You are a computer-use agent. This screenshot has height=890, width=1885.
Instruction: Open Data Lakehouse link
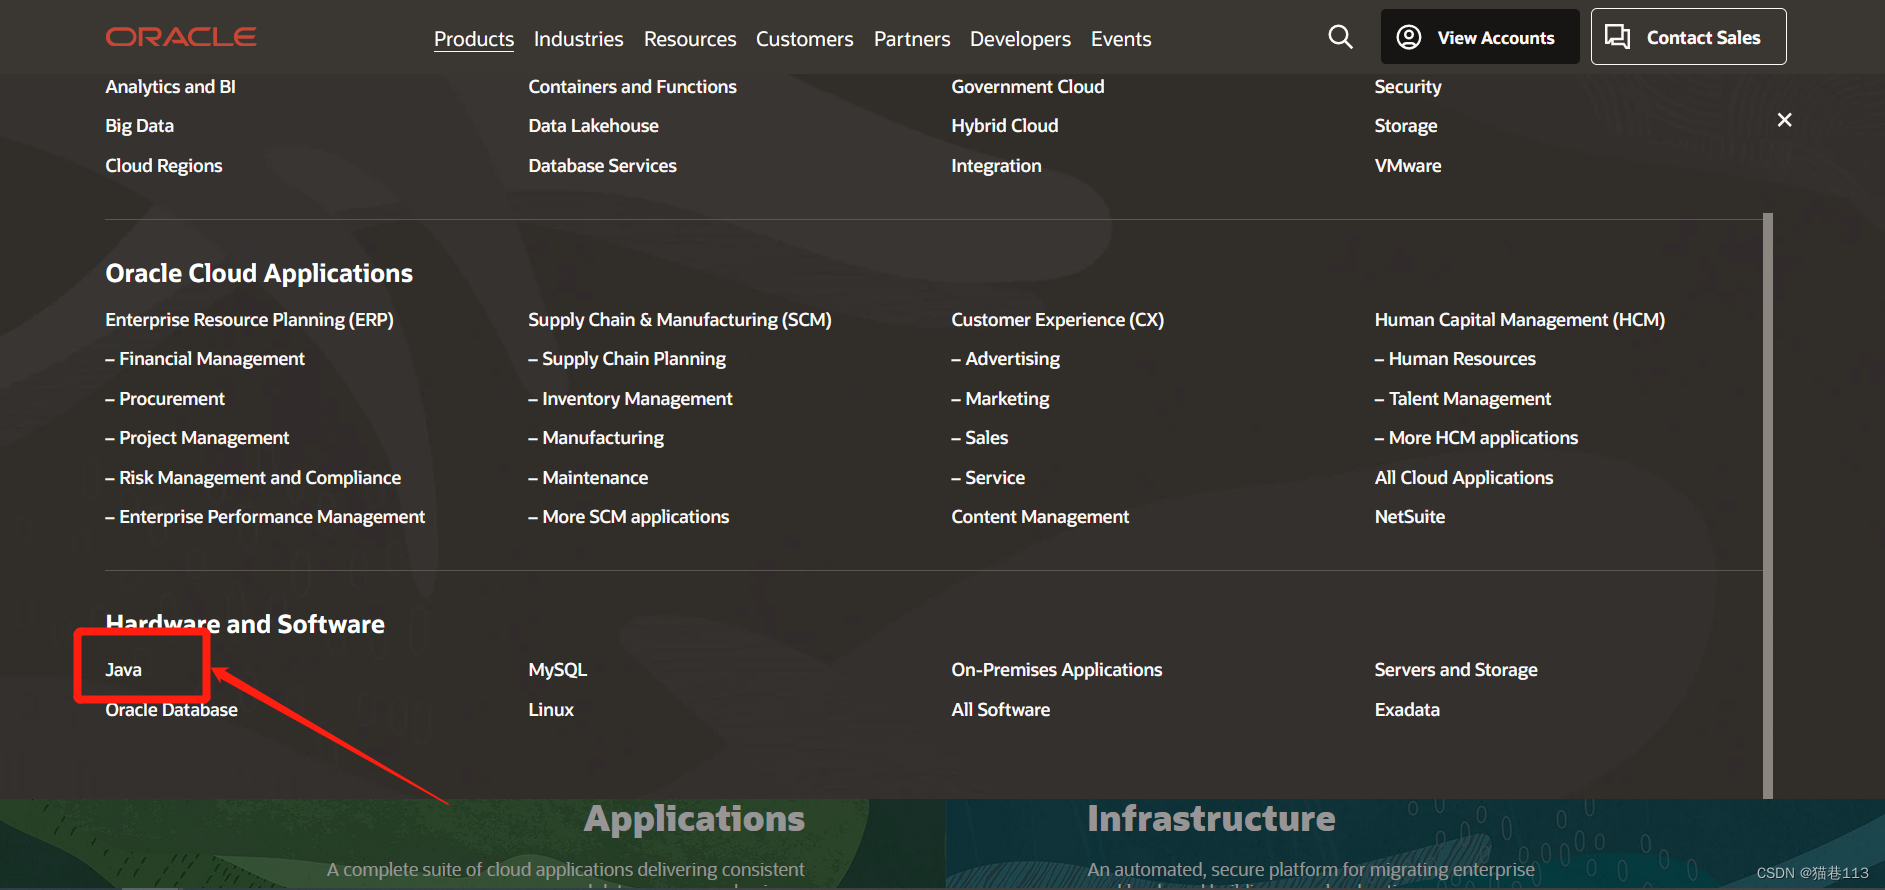coord(594,126)
